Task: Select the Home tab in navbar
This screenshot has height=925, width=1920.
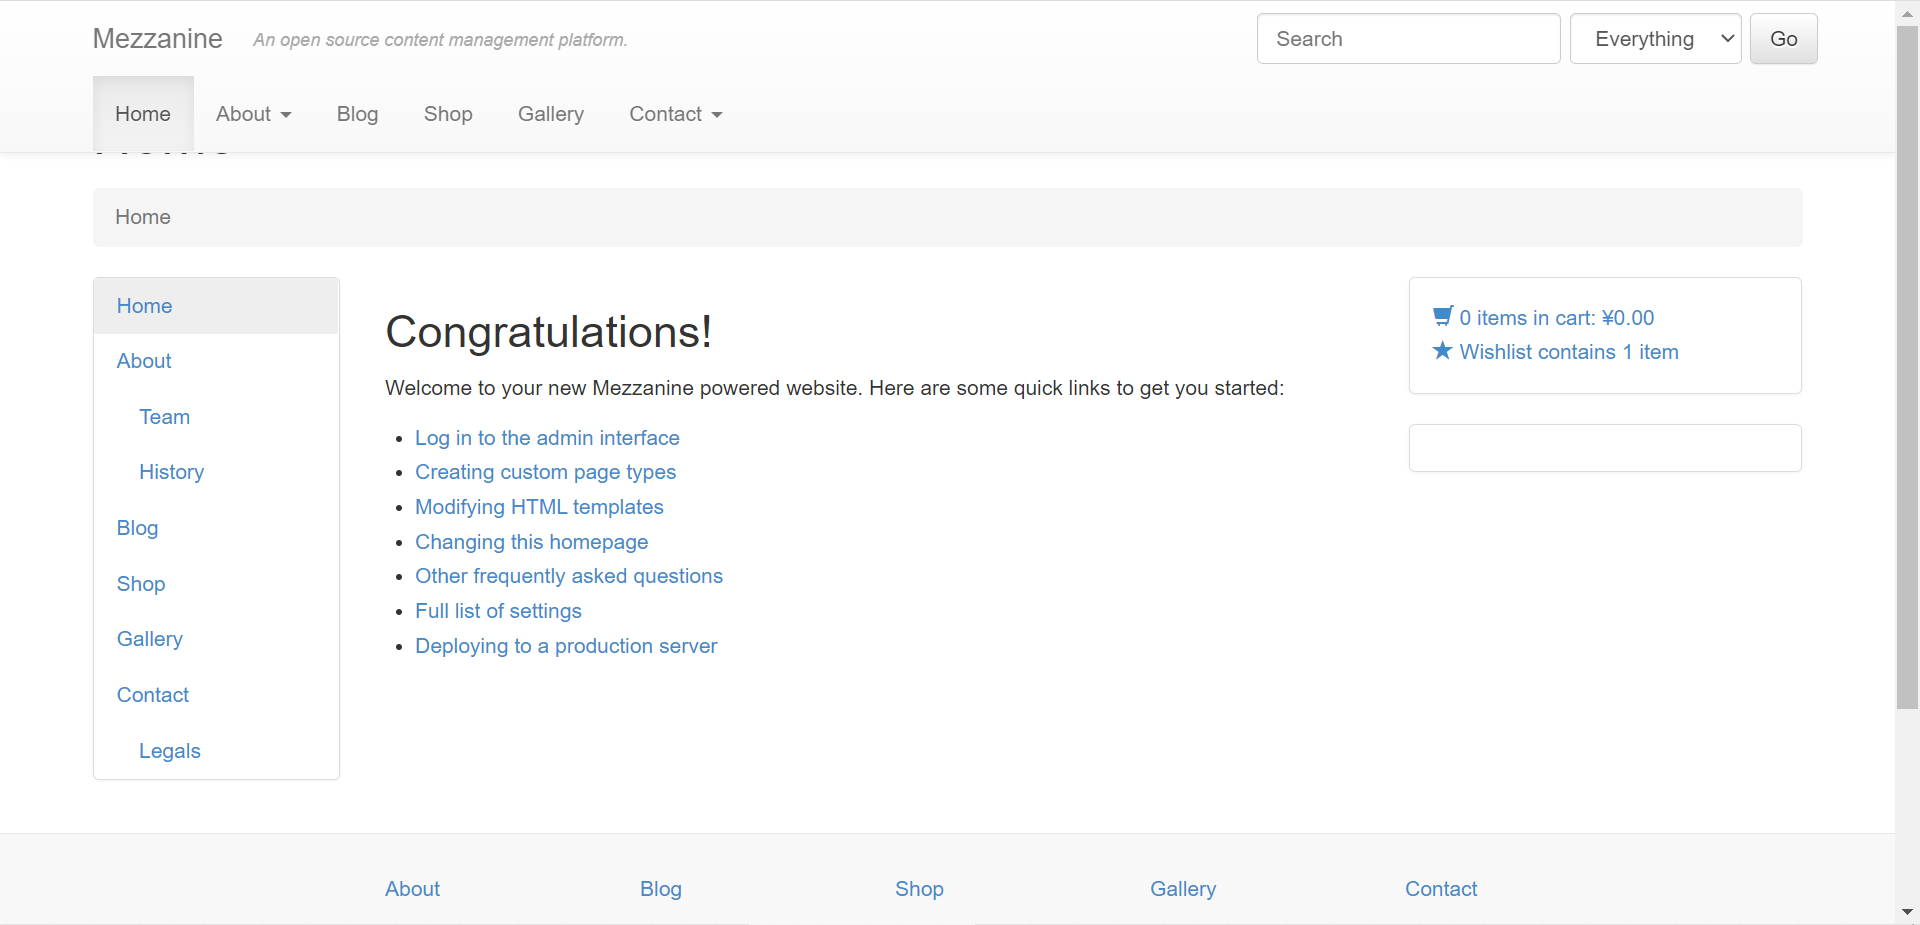Action: pyautogui.click(x=143, y=114)
